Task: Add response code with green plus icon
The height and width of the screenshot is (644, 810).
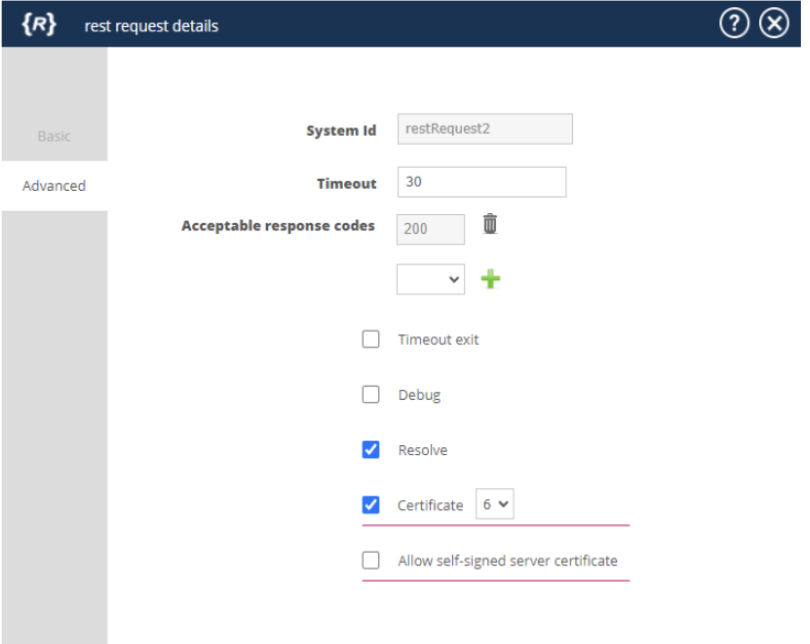Action: [490, 279]
